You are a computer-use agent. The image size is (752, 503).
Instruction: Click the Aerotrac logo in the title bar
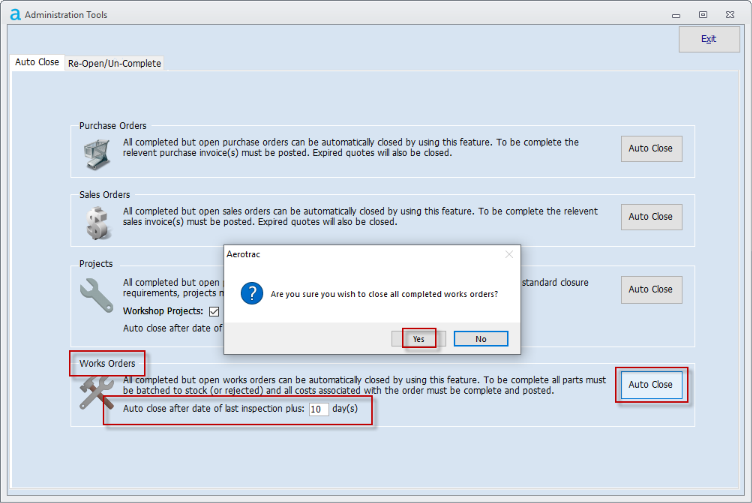(14, 14)
